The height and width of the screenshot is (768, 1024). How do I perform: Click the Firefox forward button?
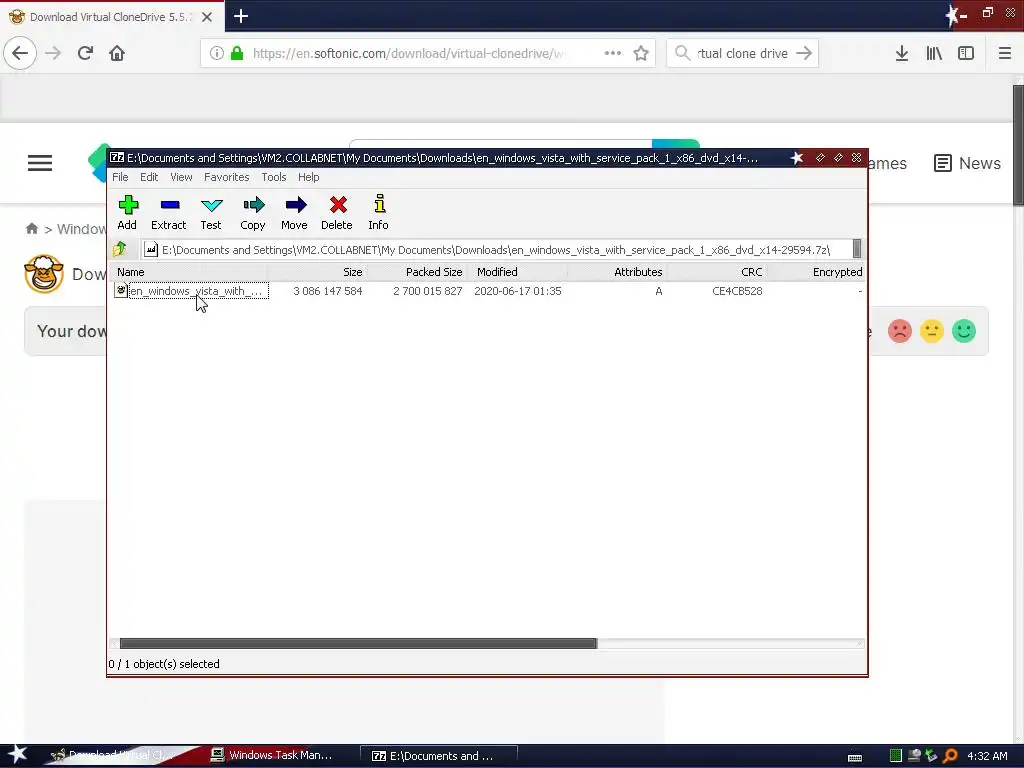coord(53,53)
